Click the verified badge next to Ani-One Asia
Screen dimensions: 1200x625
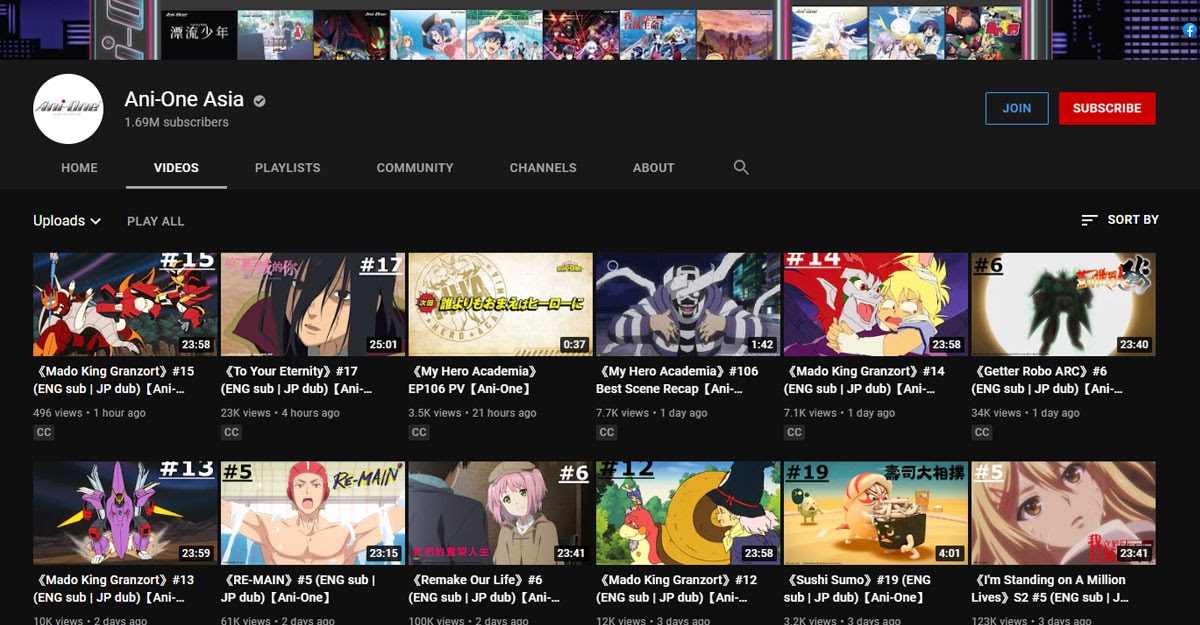click(x=259, y=100)
